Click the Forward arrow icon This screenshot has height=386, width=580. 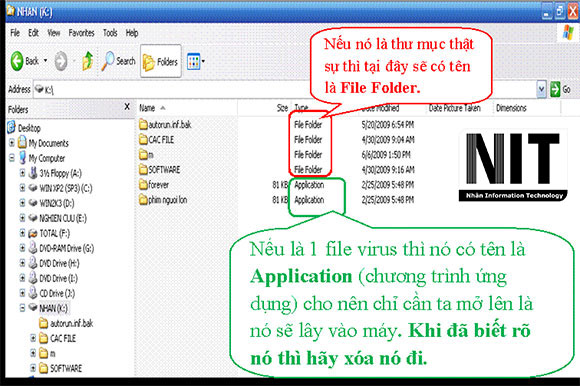(61, 61)
